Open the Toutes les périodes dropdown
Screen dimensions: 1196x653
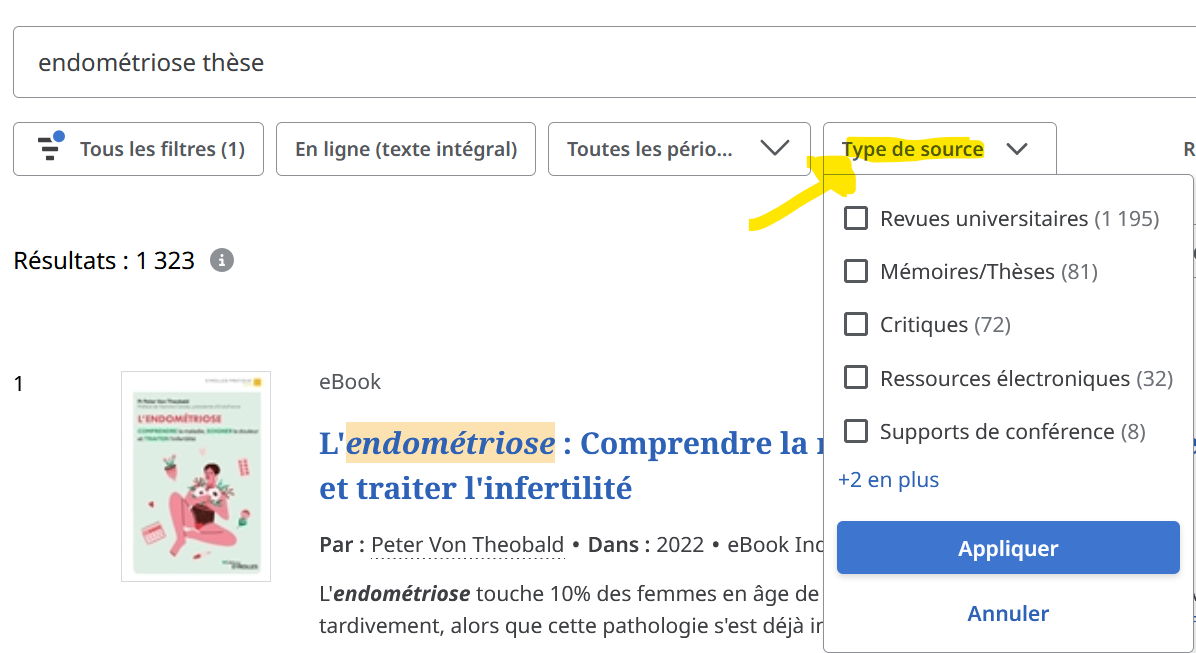click(678, 149)
